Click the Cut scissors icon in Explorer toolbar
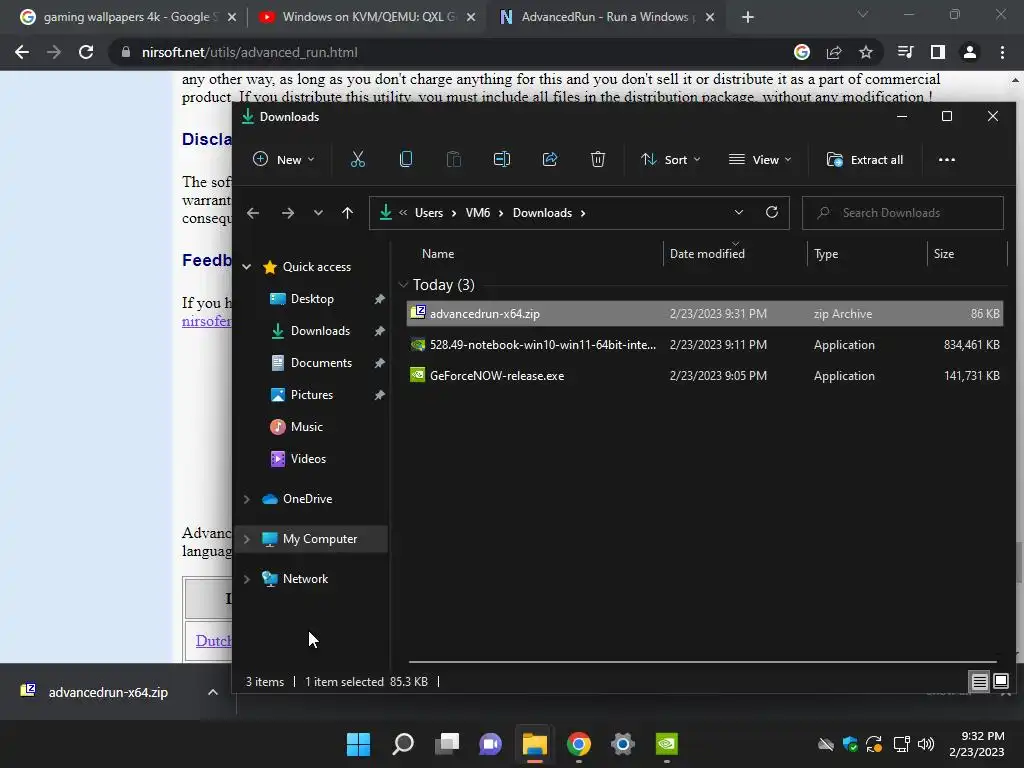Screen dimensions: 1024x768 (357, 159)
